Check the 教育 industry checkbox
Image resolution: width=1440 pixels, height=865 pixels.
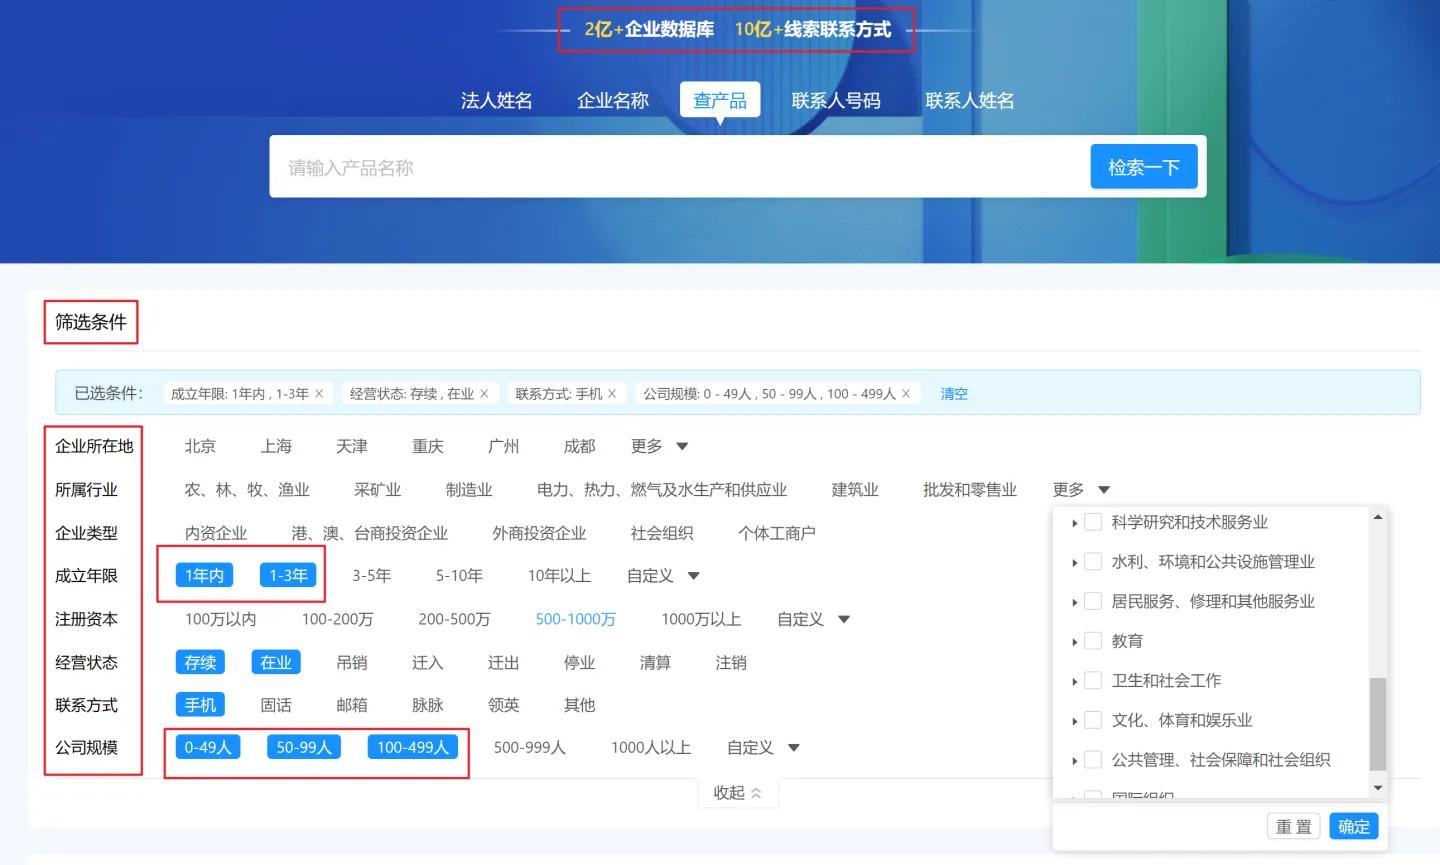coord(1092,640)
